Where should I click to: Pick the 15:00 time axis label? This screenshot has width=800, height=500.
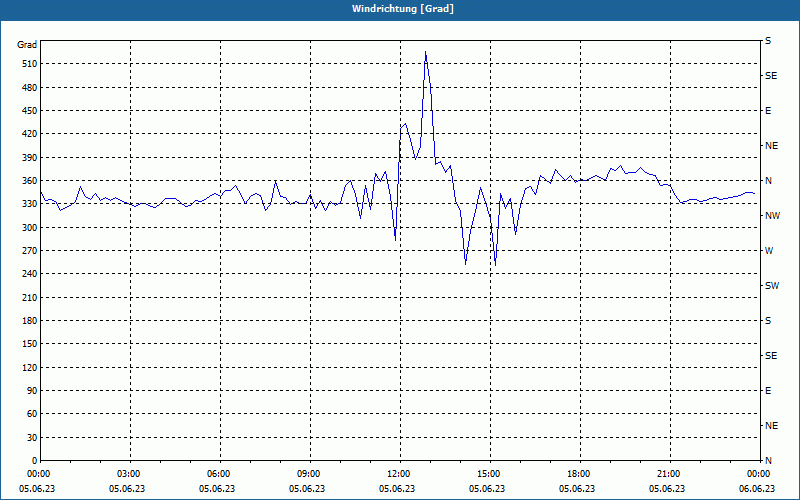click(x=487, y=473)
